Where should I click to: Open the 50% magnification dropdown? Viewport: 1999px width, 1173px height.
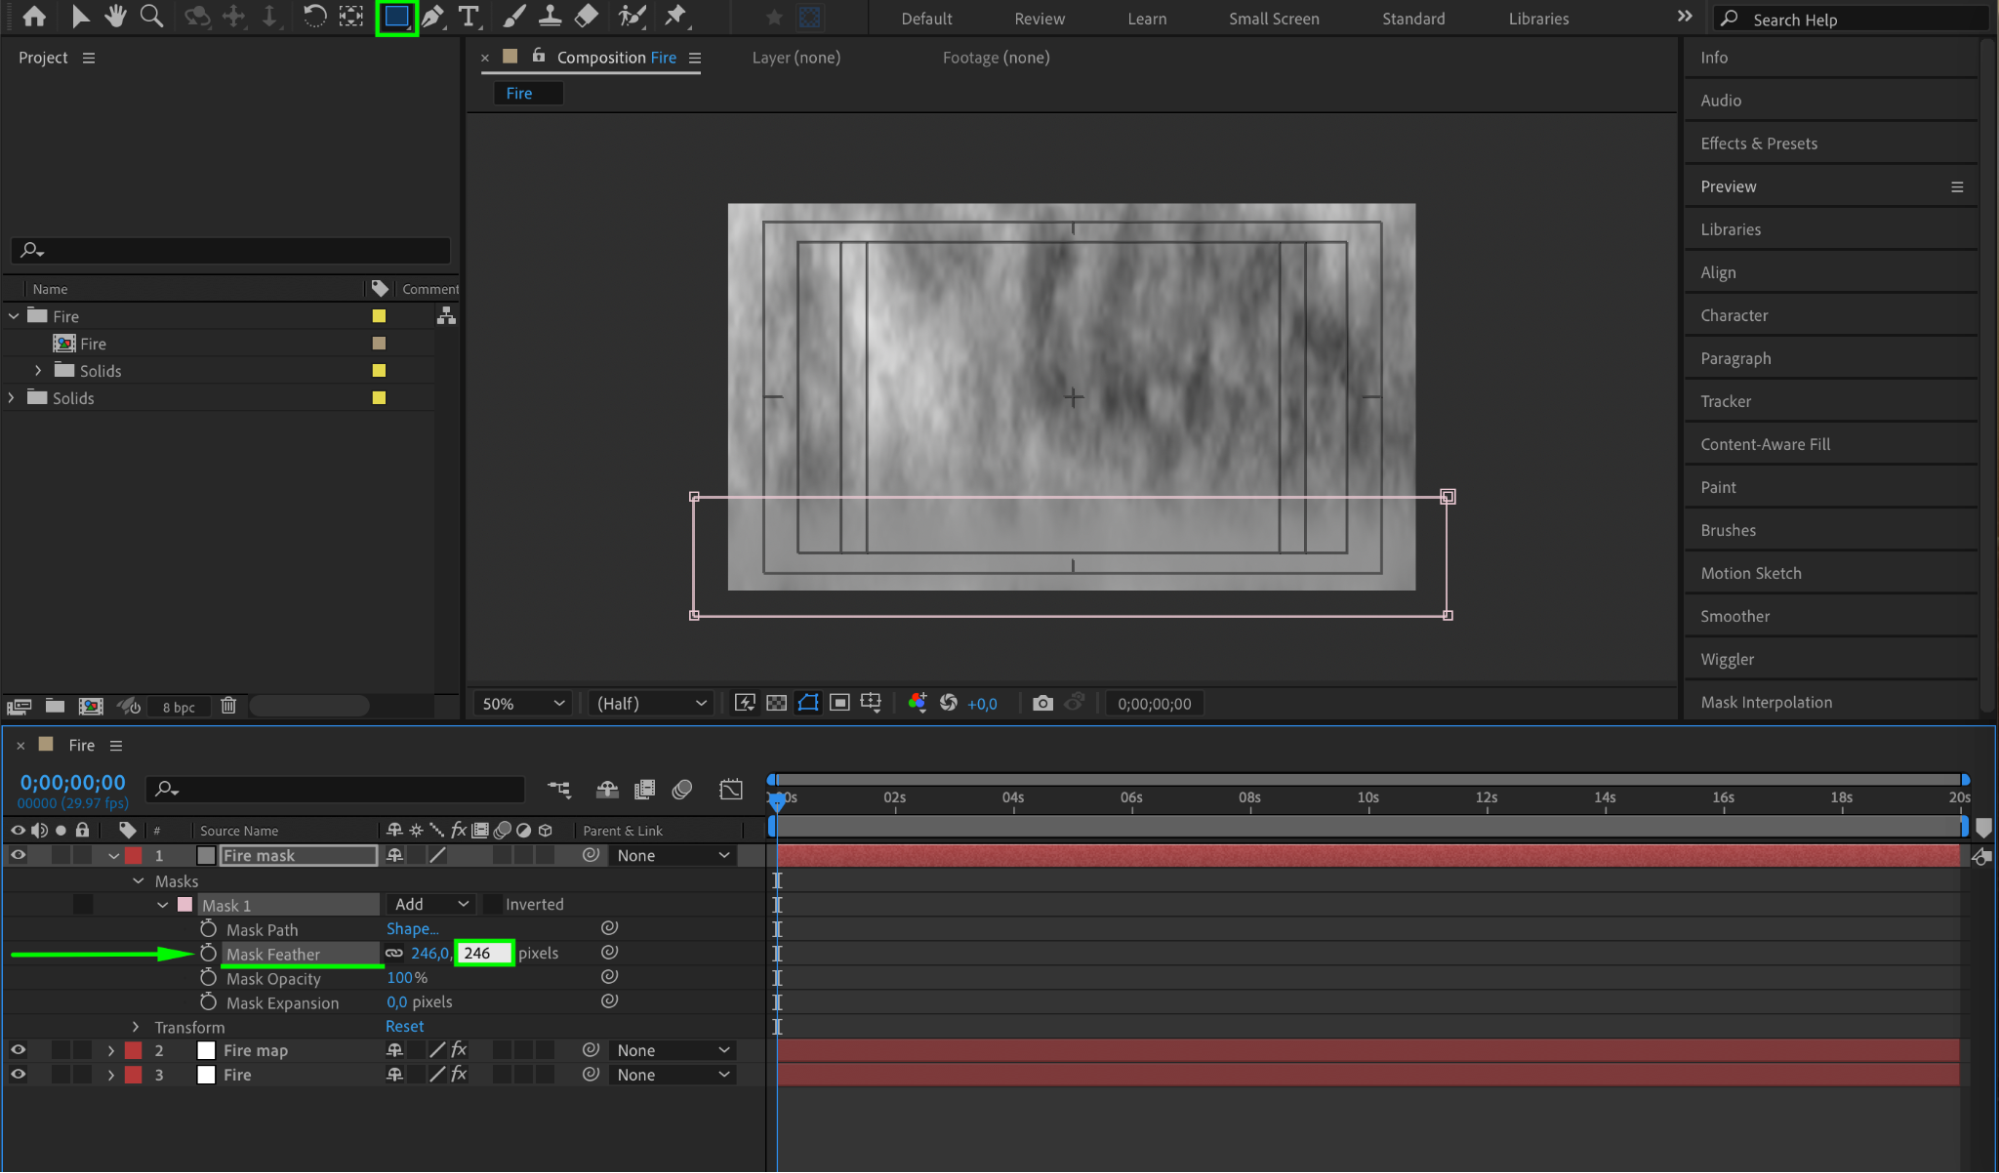click(x=523, y=703)
